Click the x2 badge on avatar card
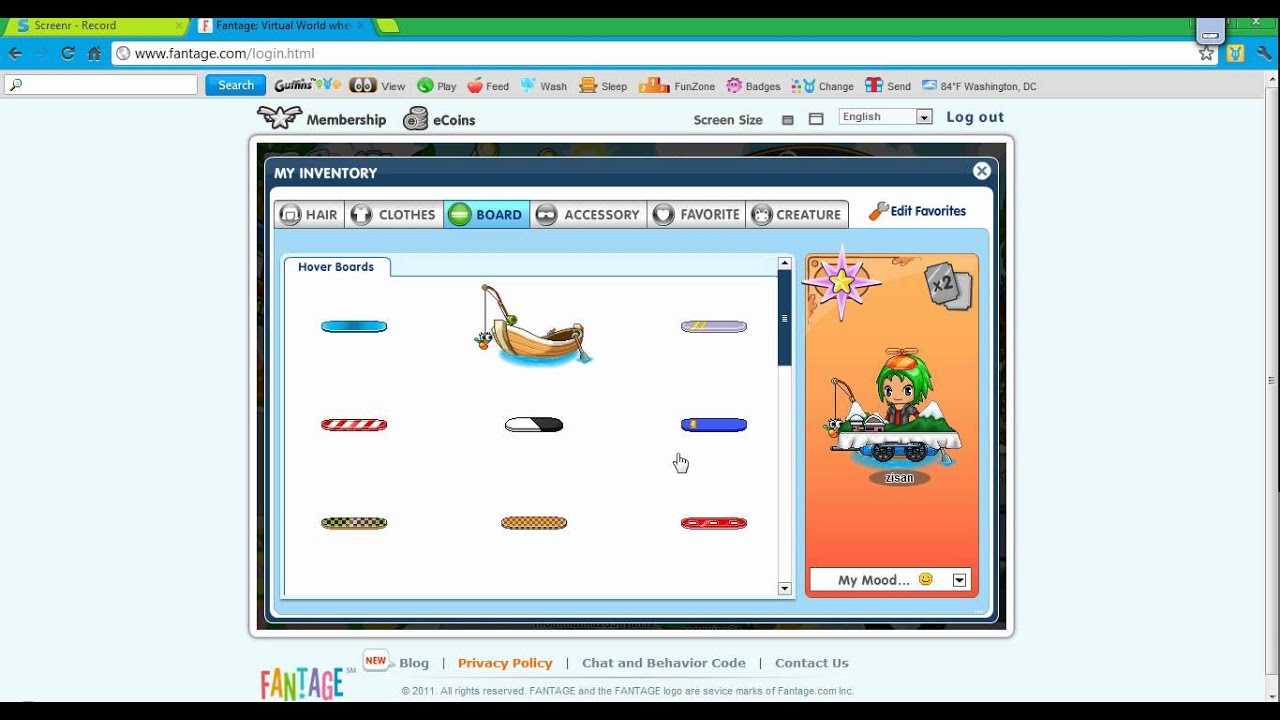1280x720 pixels. (x=946, y=286)
